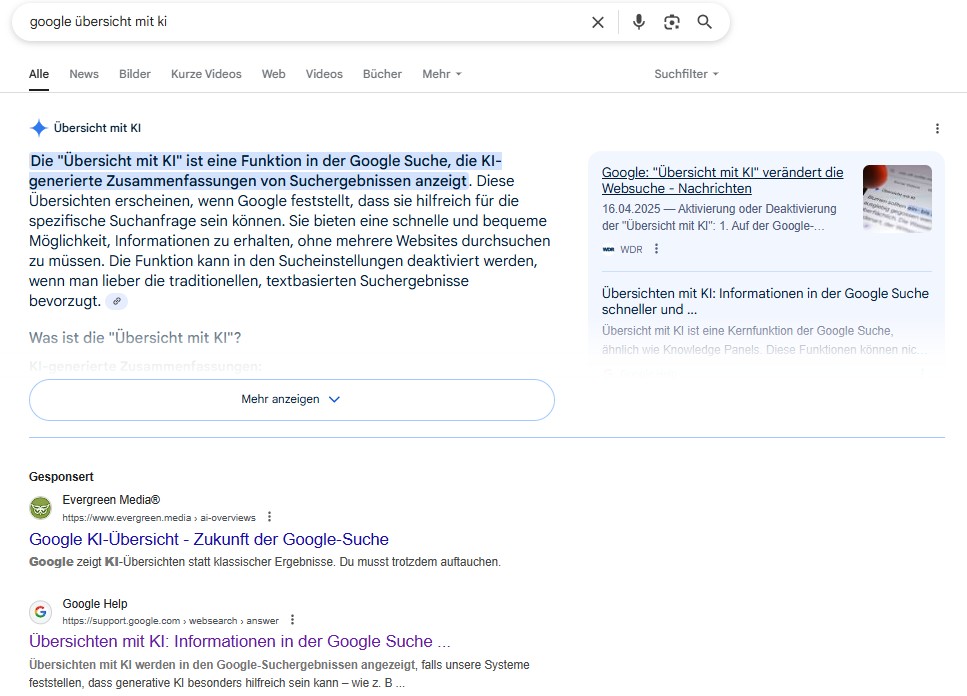Click heading 'Was ist die "Übersicht mit KI"?'

[x=135, y=338]
